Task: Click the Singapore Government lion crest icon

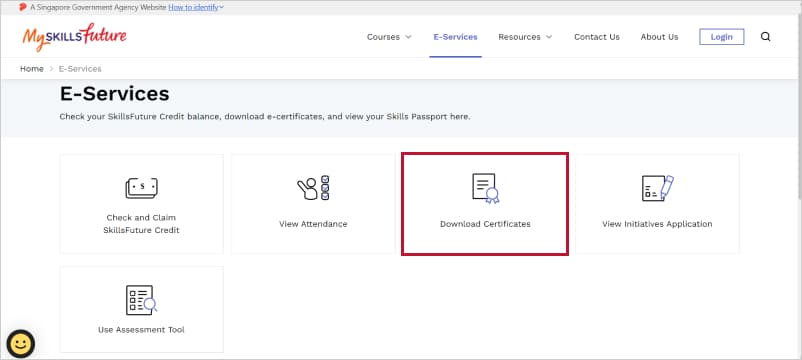Action: pyautogui.click(x=23, y=7)
